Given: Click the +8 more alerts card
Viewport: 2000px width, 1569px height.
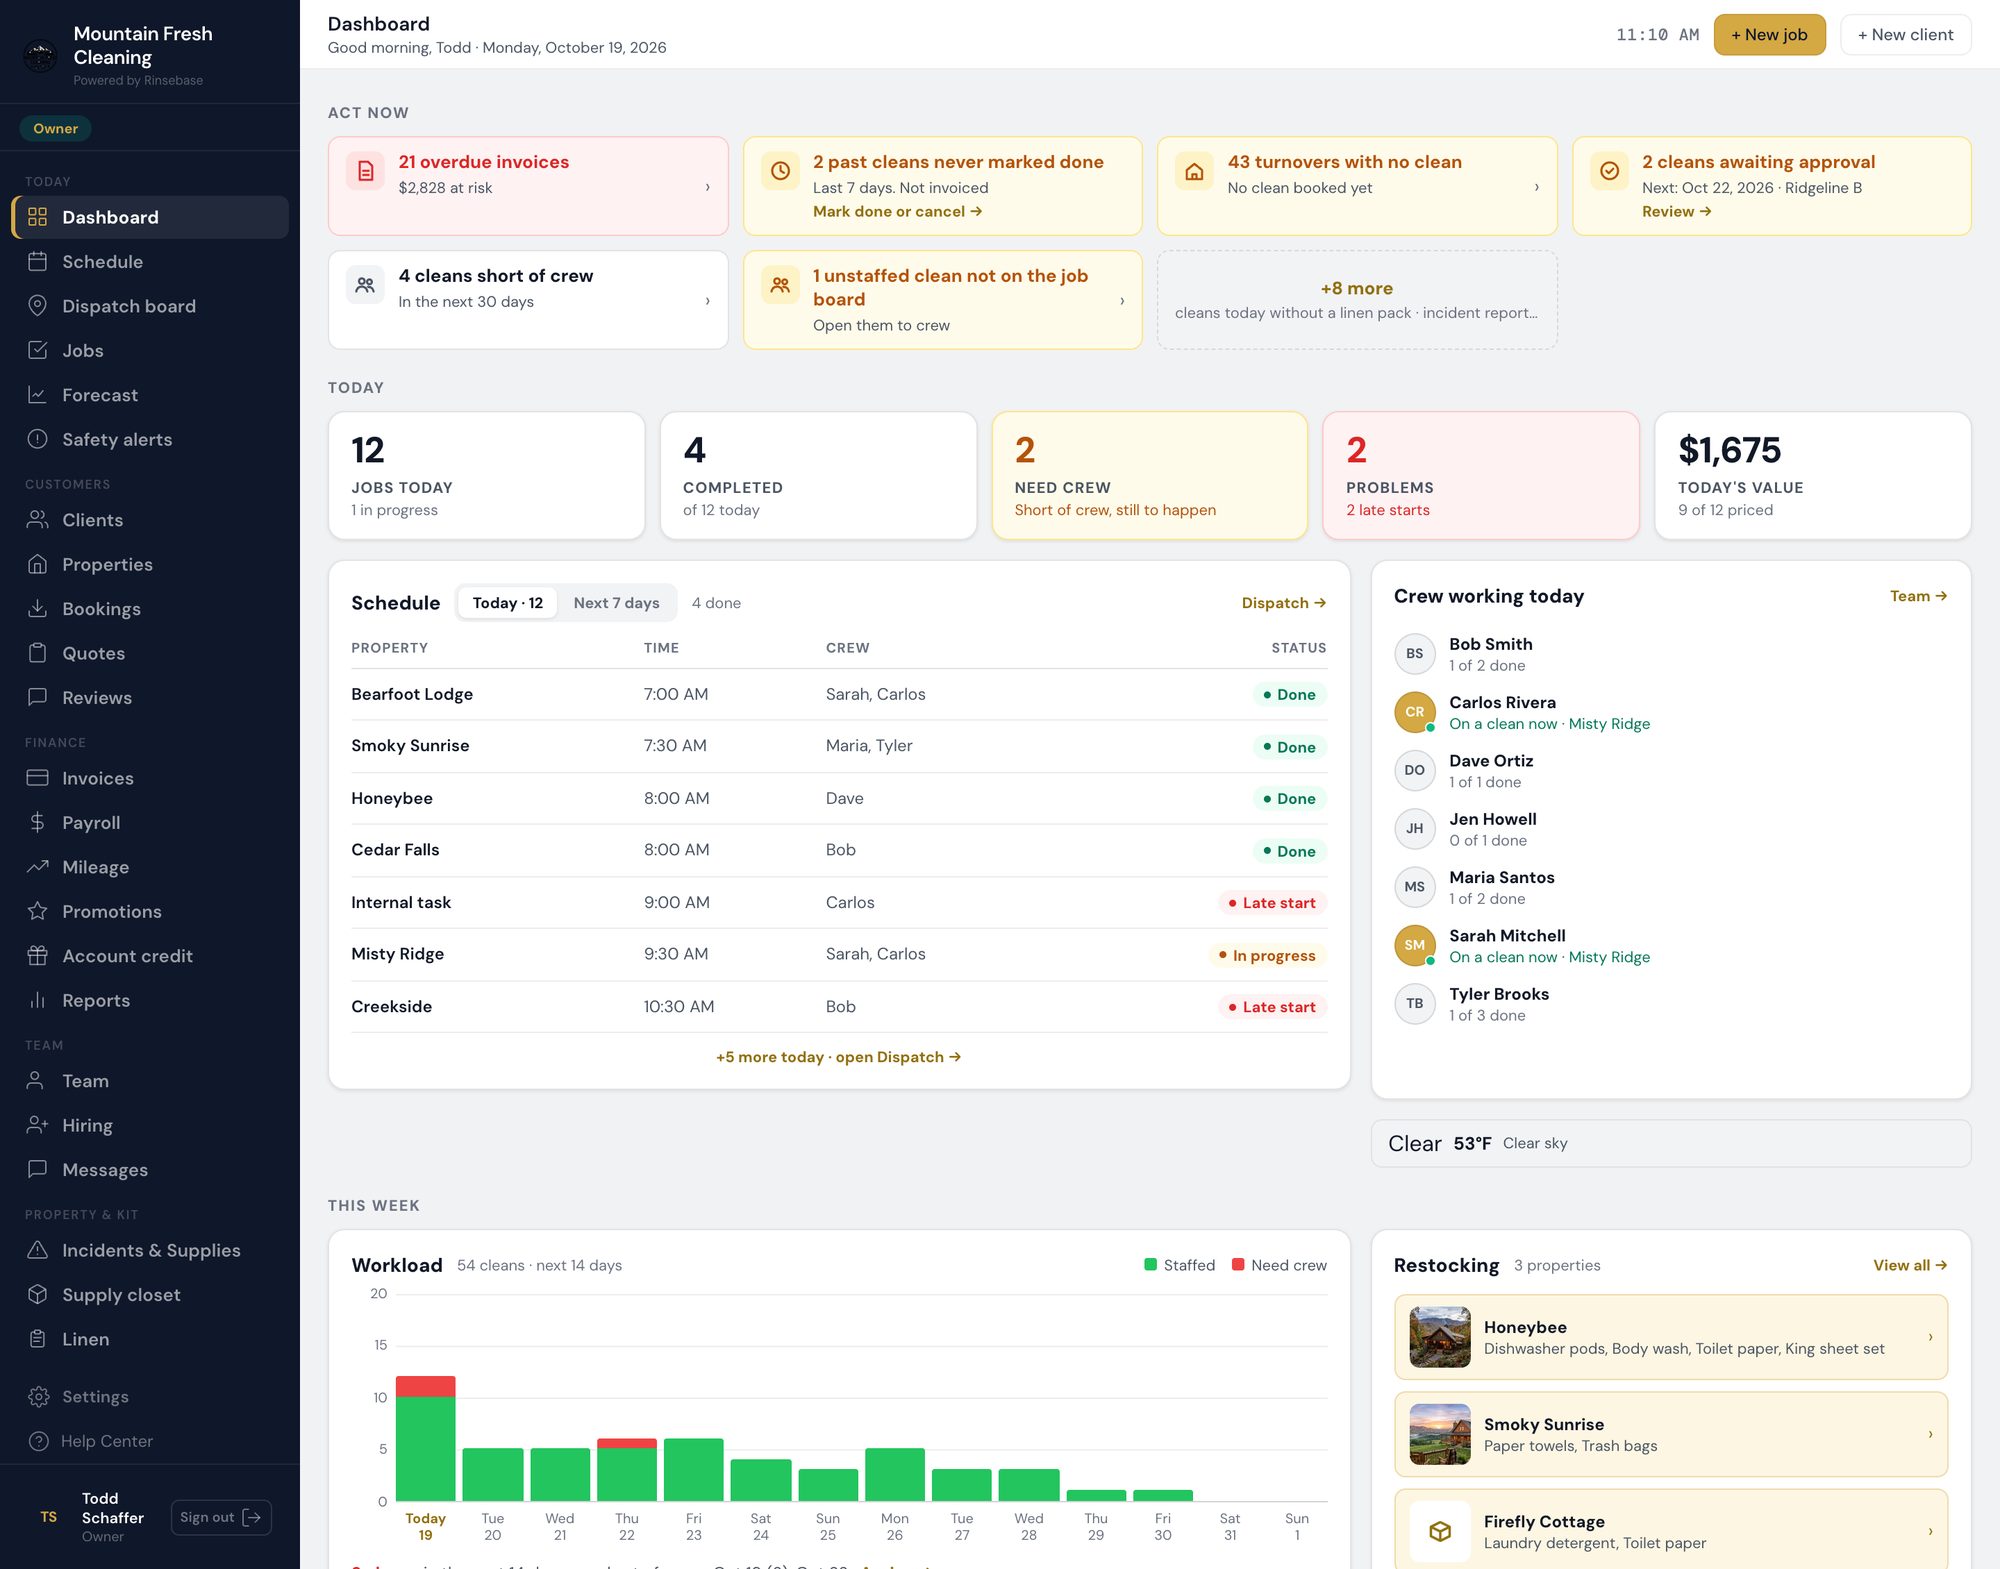Looking at the screenshot, I should click(1357, 300).
